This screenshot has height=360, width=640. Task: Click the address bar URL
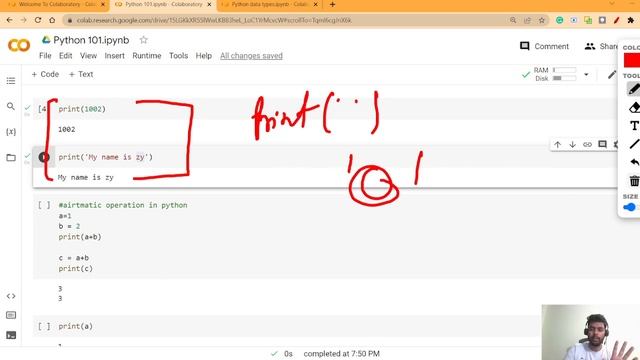[x=214, y=20]
